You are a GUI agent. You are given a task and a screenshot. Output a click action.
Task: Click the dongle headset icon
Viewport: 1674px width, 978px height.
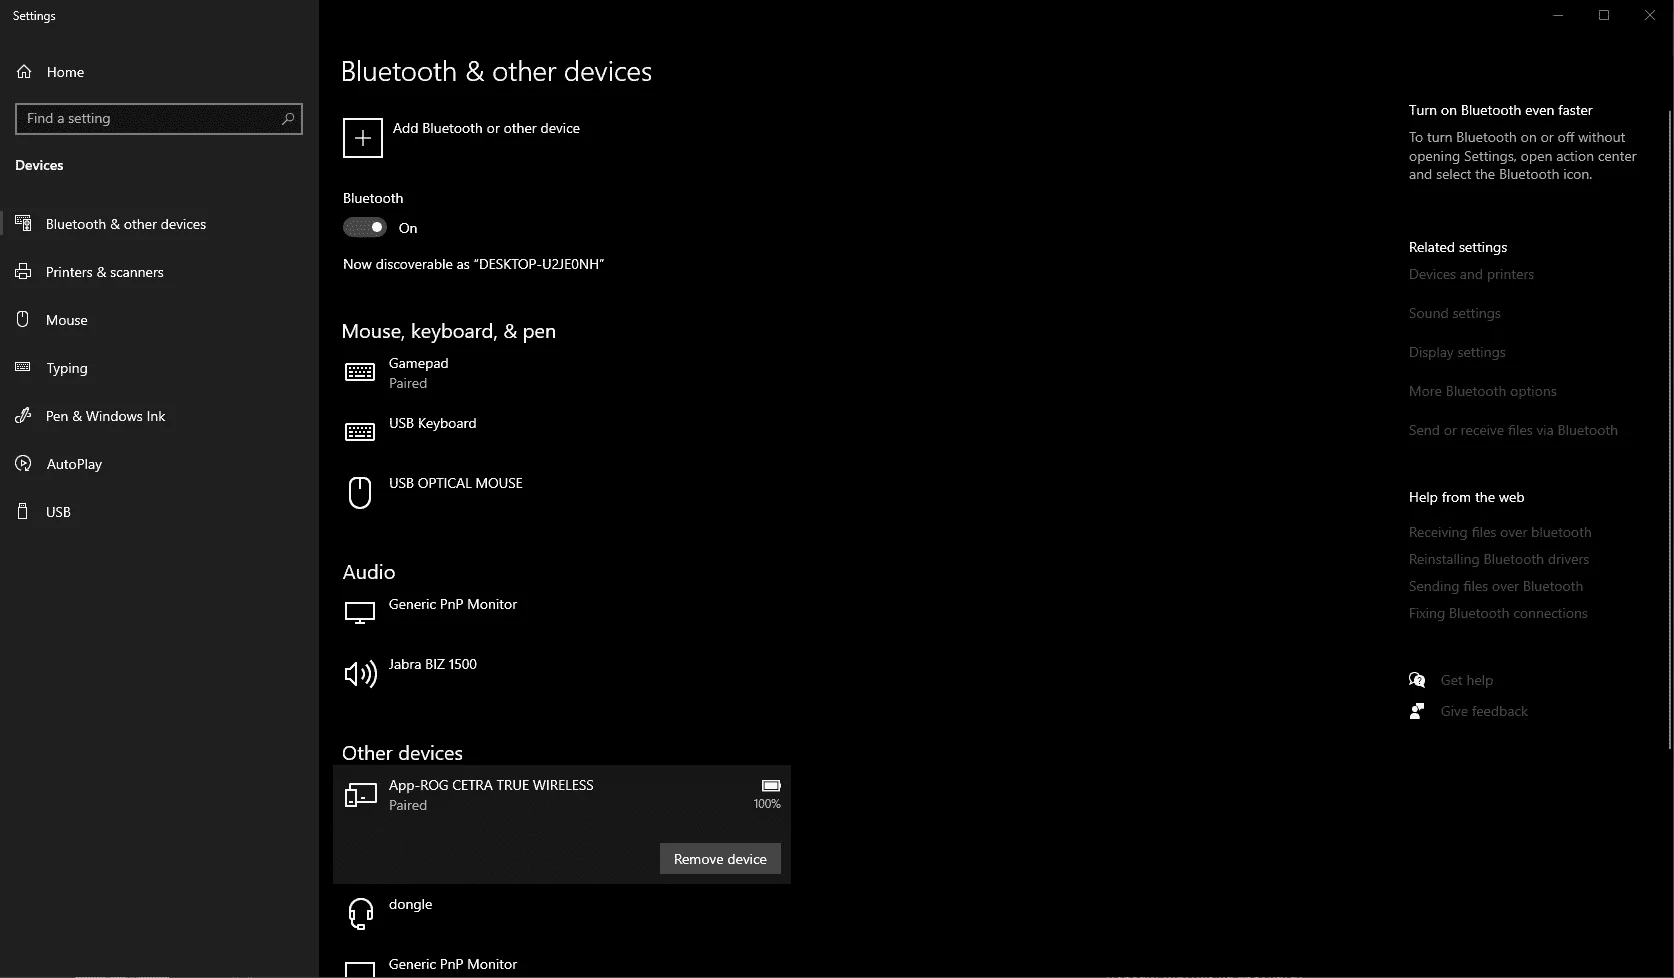pyautogui.click(x=360, y=913)
